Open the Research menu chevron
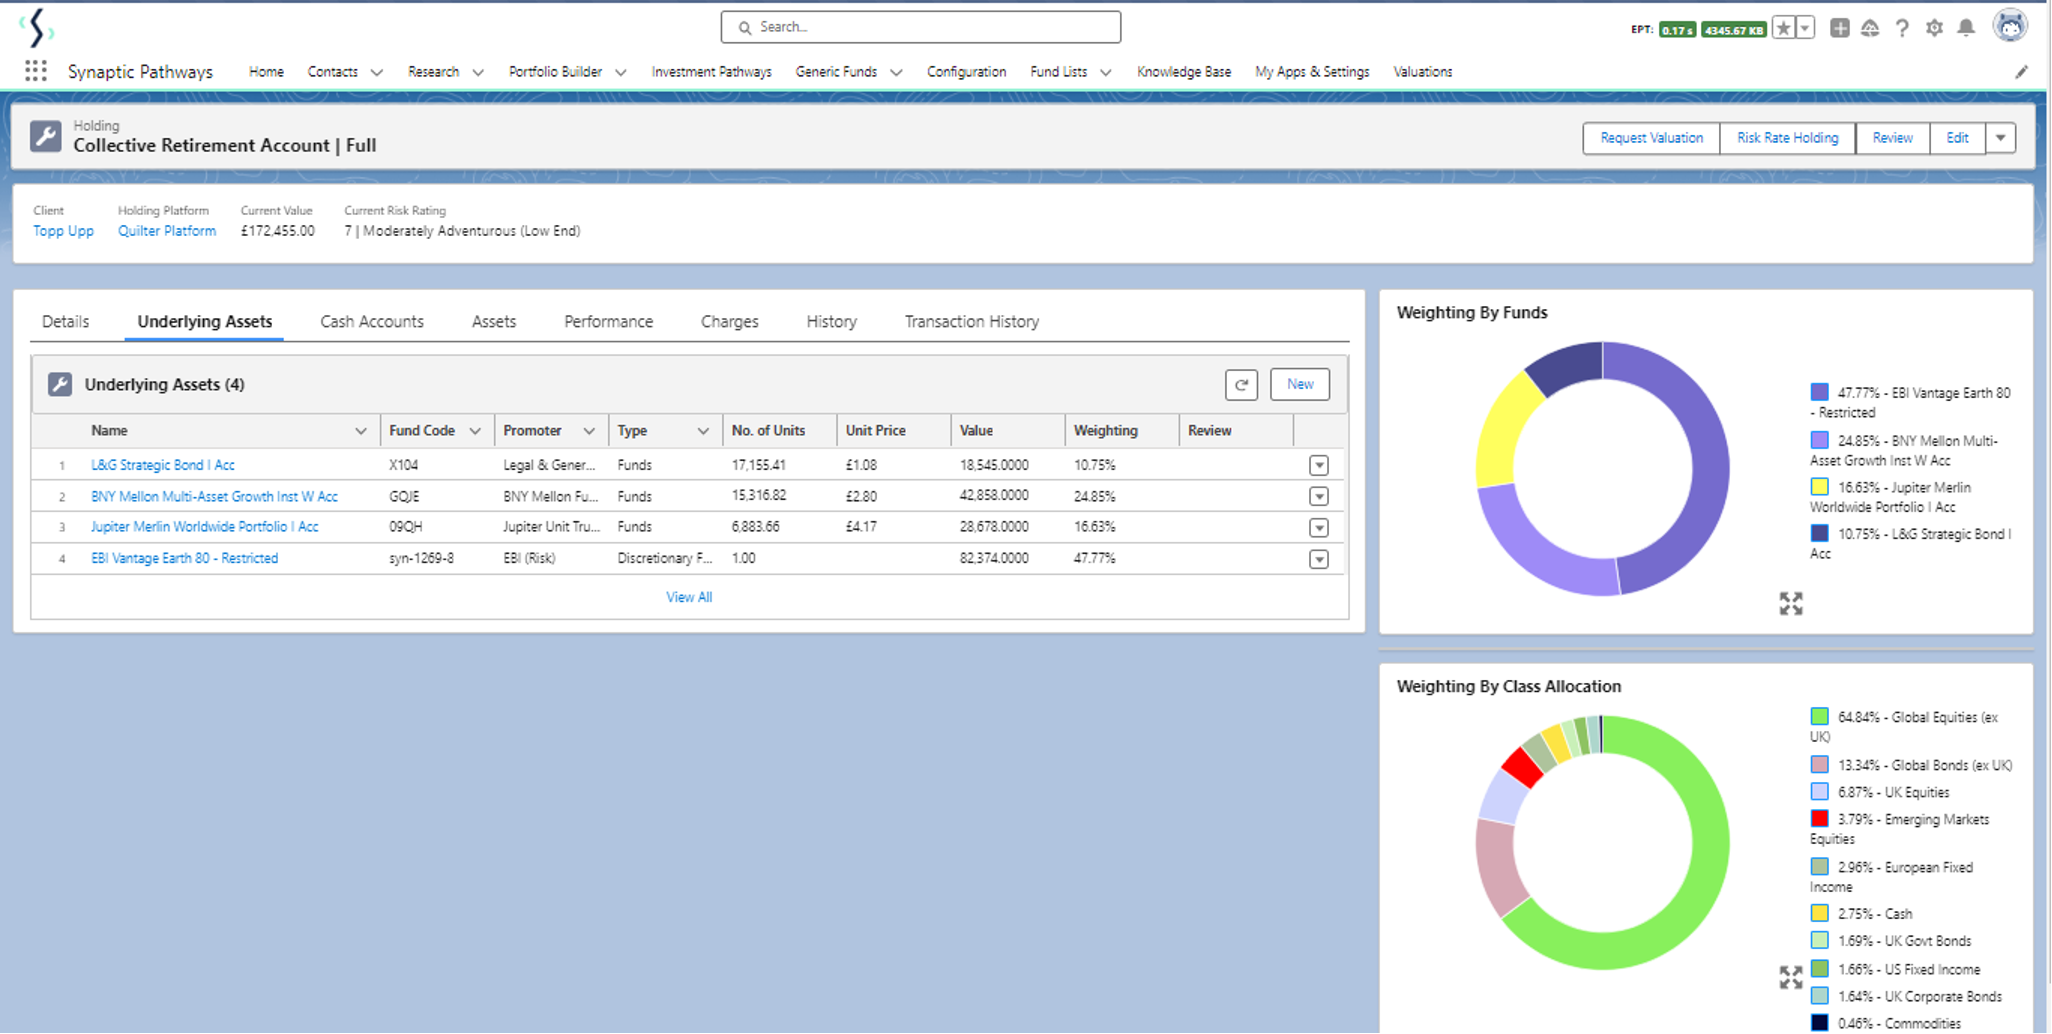 [478, 72]
